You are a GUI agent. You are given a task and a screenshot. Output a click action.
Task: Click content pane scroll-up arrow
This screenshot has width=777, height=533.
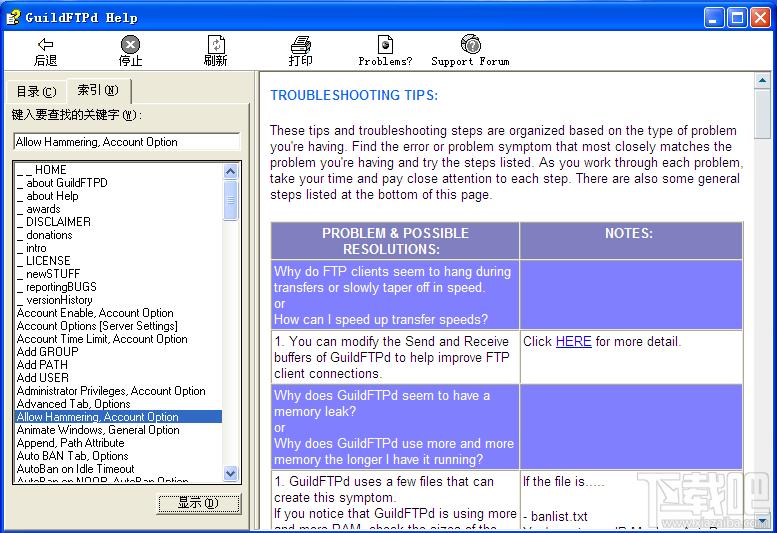point(762,80)
